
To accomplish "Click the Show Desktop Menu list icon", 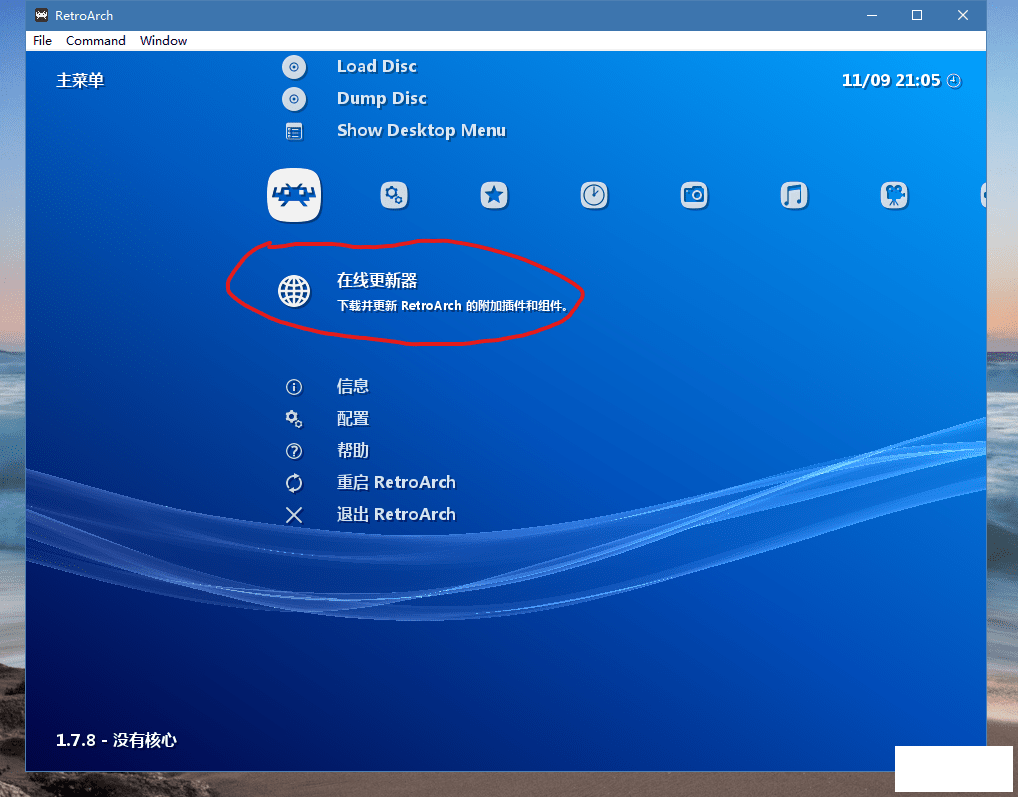I will [294, 132].
